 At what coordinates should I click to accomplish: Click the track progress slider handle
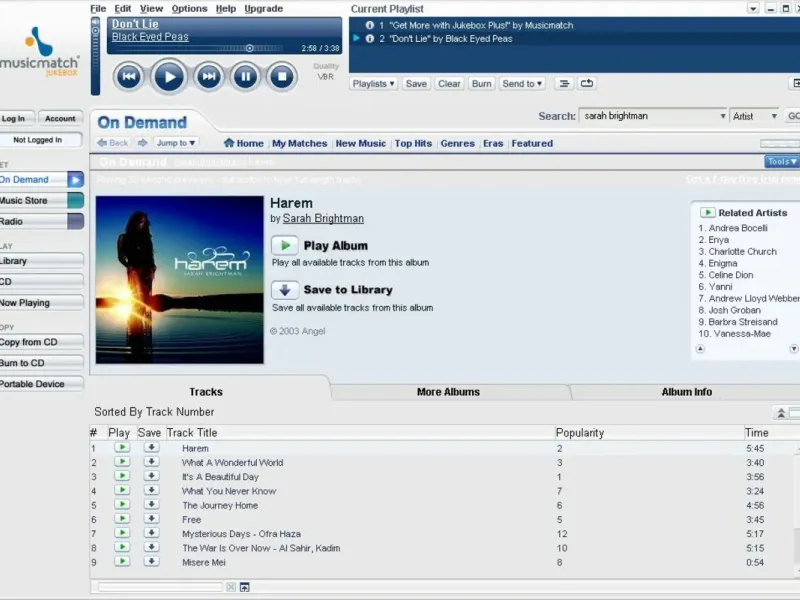(x=249, y=48)
